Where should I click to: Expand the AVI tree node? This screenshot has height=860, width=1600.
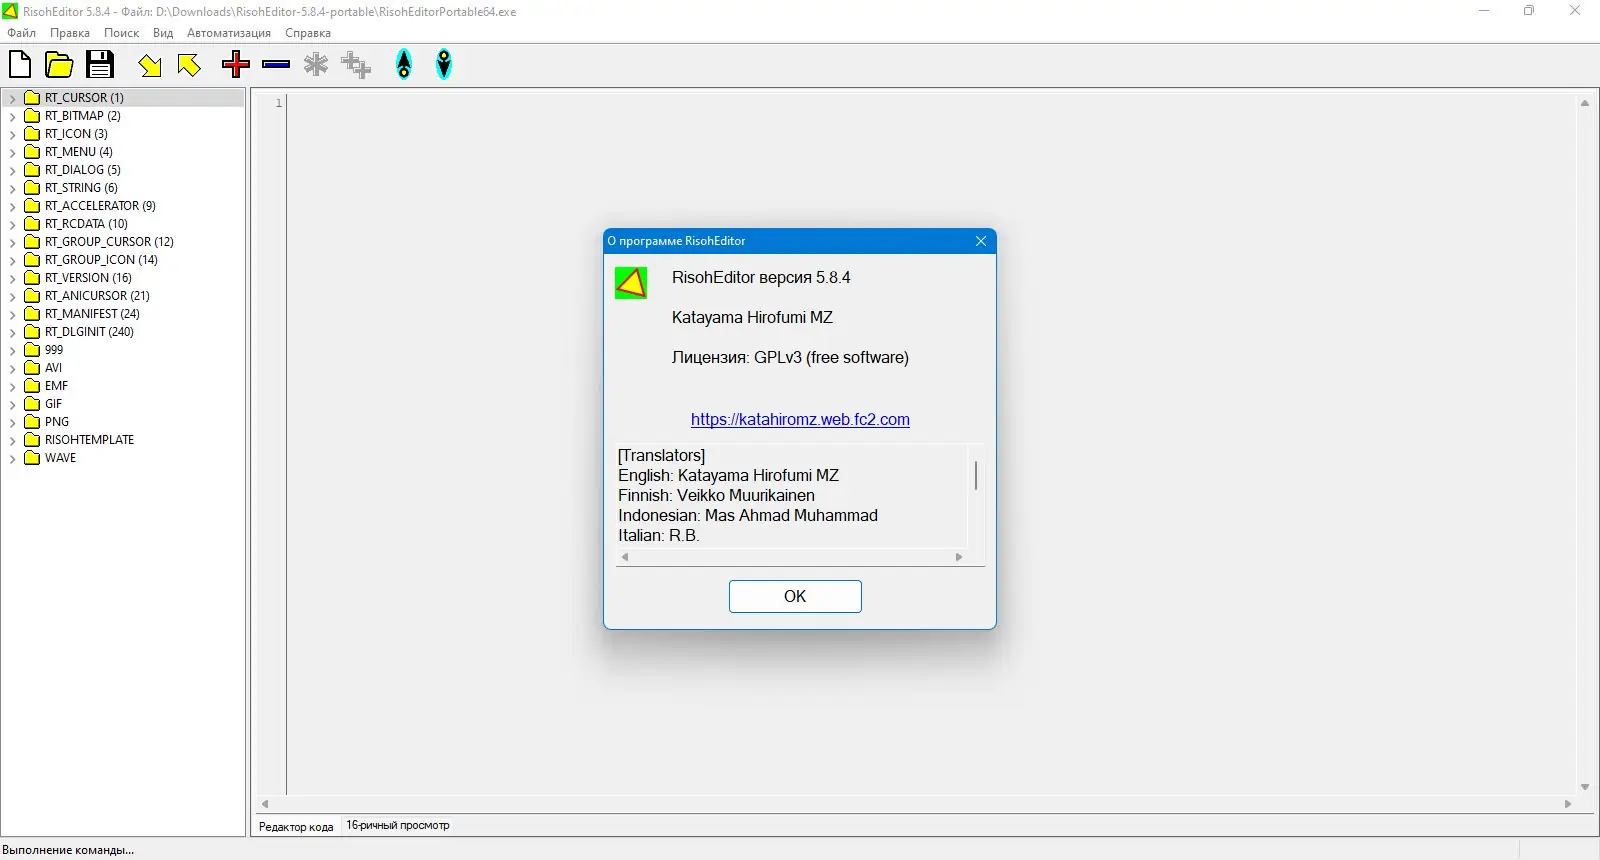(x=12, y=368)
